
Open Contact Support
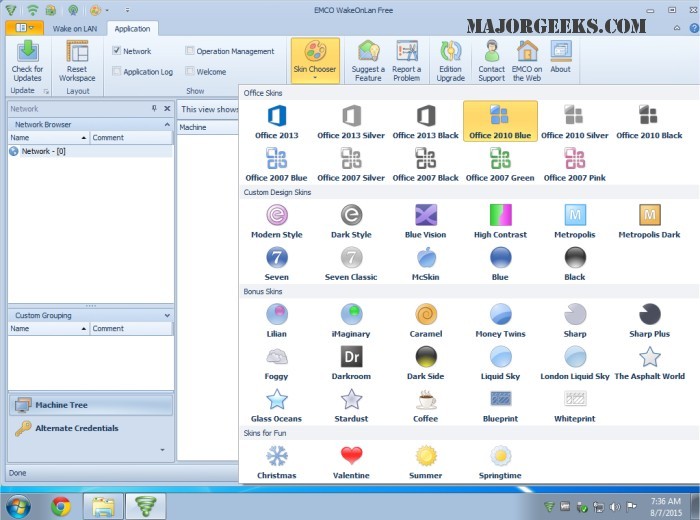[x=492, y=61]
